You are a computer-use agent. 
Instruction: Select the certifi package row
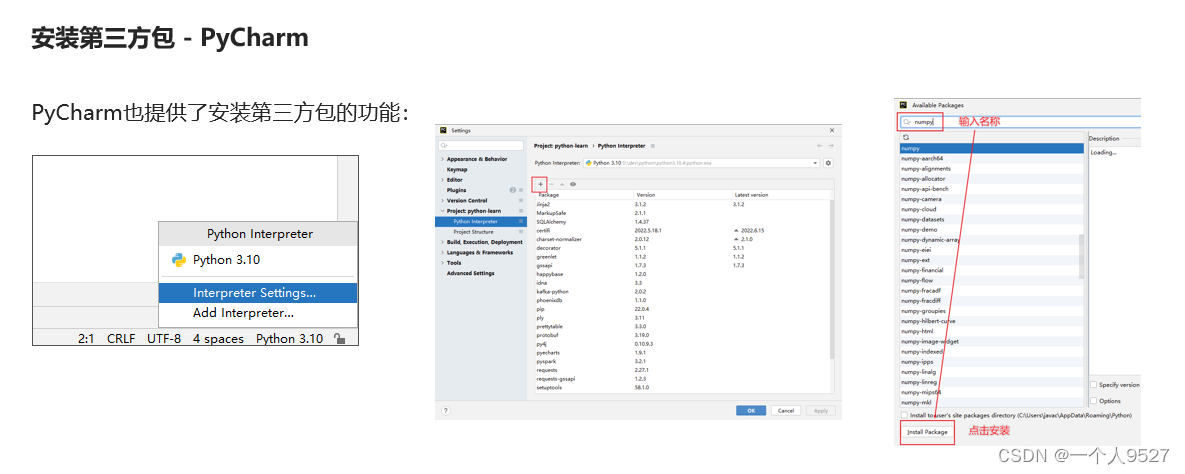682,230
